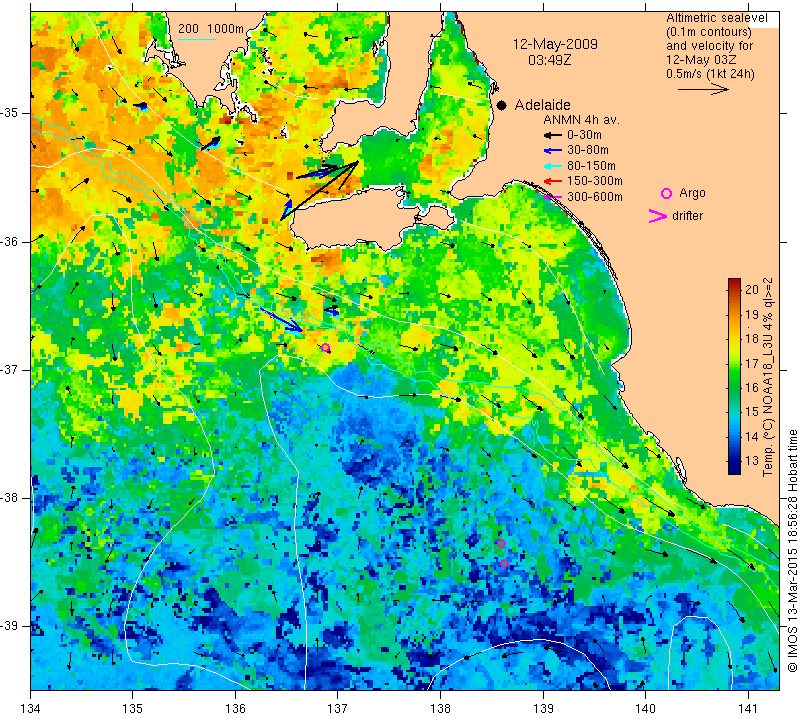Click the time text '03:49Z'
This screenshot has width=800, height=720.
coord(549,60)
